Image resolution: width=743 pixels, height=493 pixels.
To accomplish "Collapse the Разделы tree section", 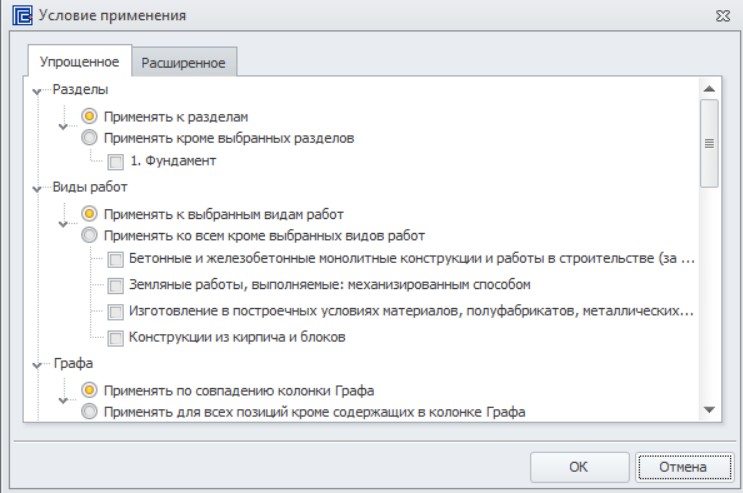I will tap(36, 91).
